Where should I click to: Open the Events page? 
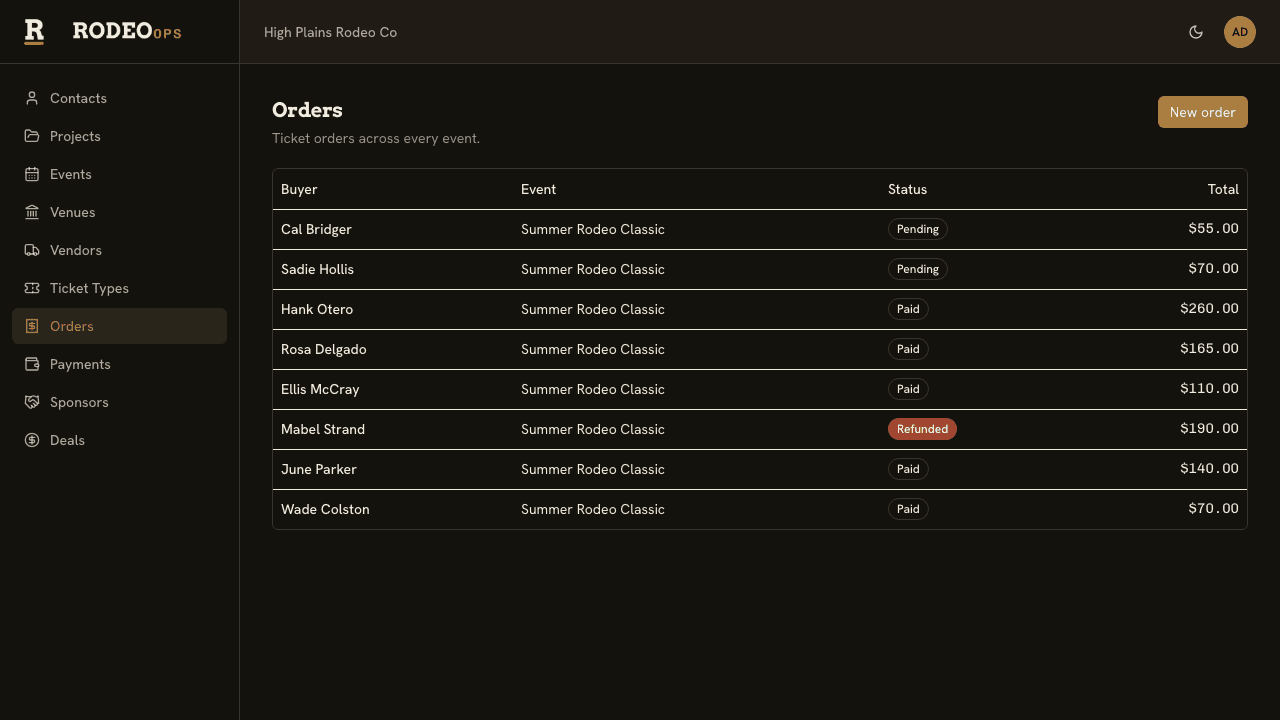[x=119, y=174]
